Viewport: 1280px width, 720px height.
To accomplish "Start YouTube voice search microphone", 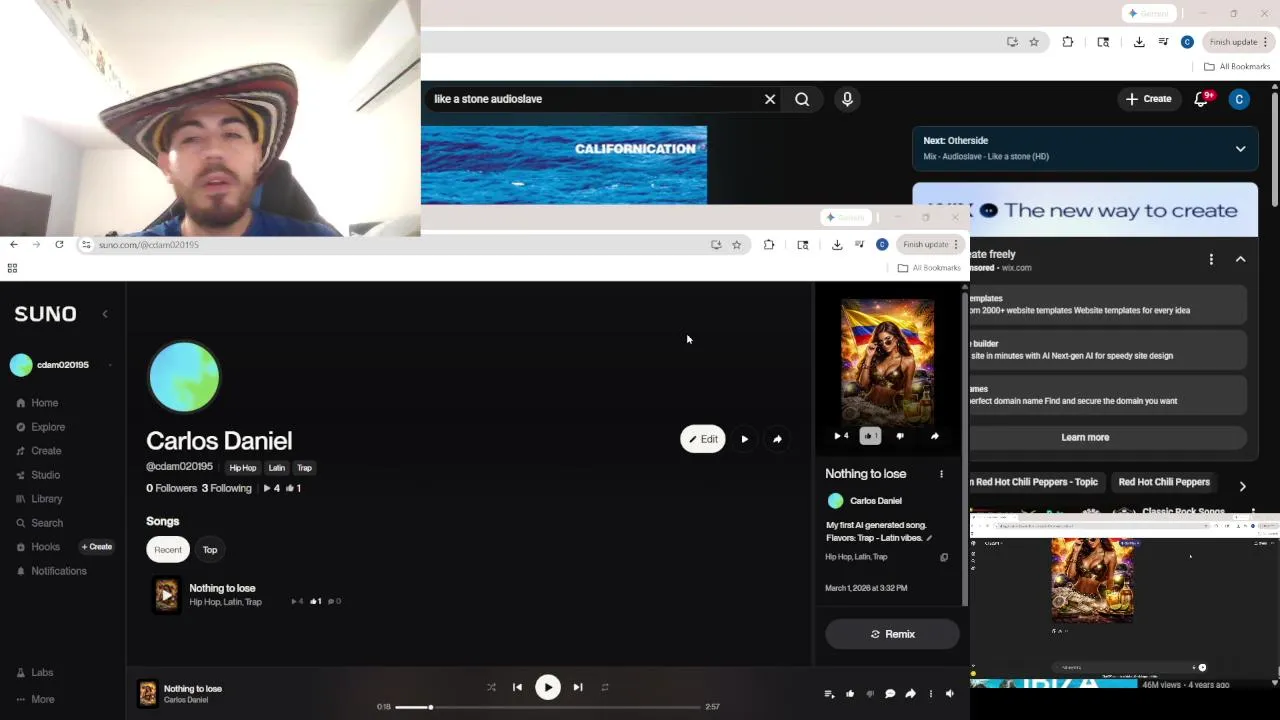I will coord(847,99).
